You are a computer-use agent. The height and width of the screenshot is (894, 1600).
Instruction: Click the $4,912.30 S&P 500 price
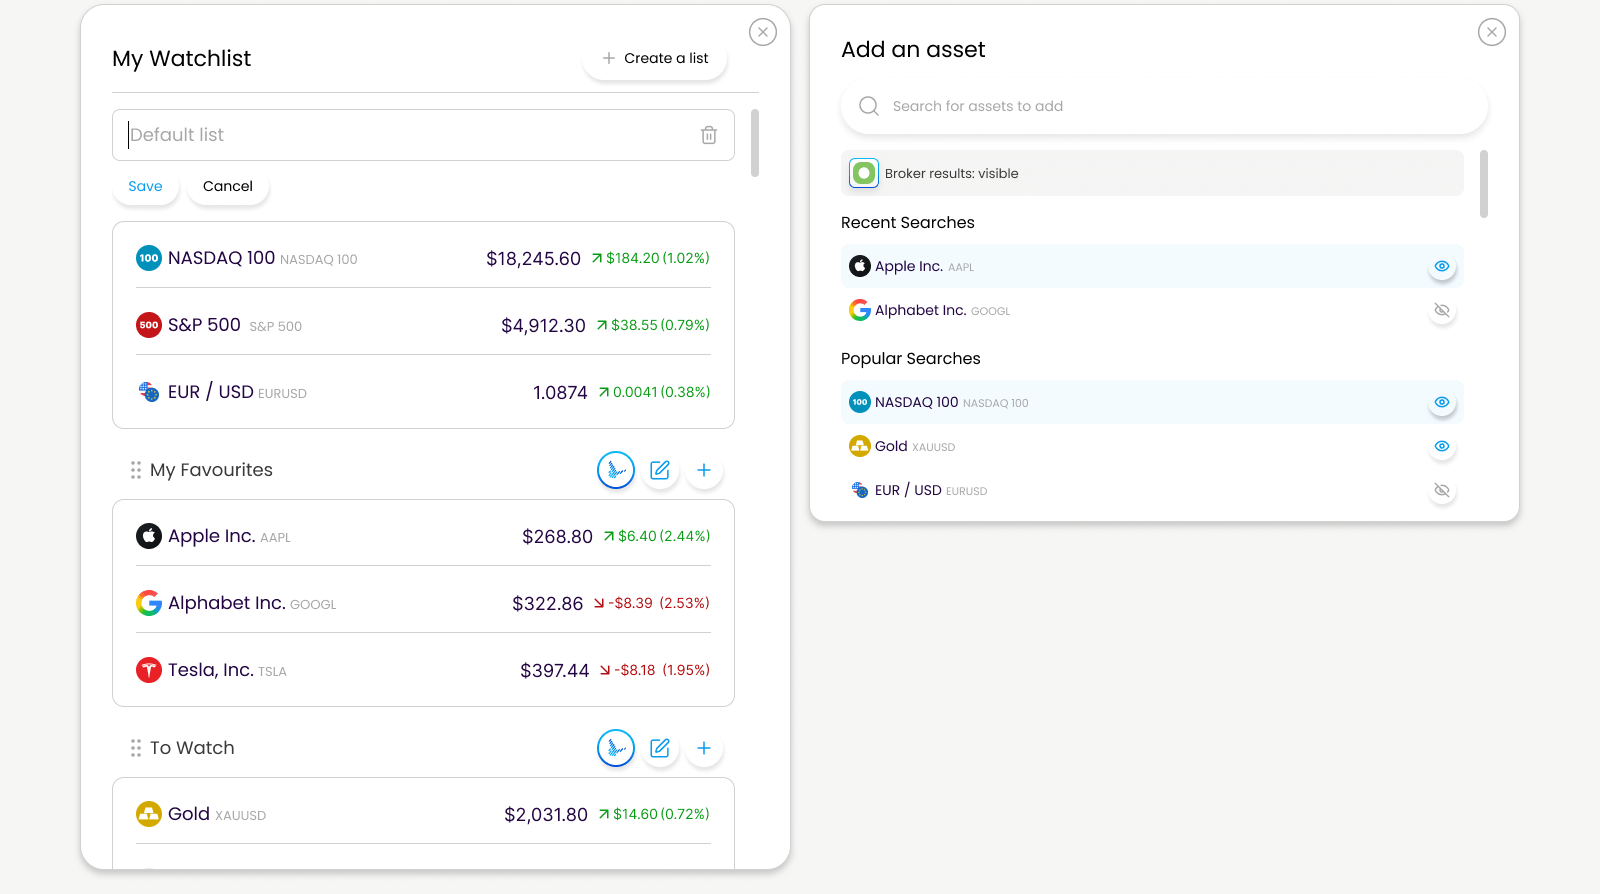[x=543, y=326]
